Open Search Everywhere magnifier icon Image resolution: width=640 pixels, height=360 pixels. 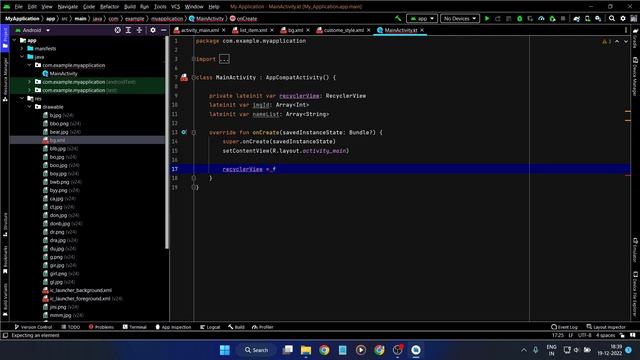click(x=612, y=18)
